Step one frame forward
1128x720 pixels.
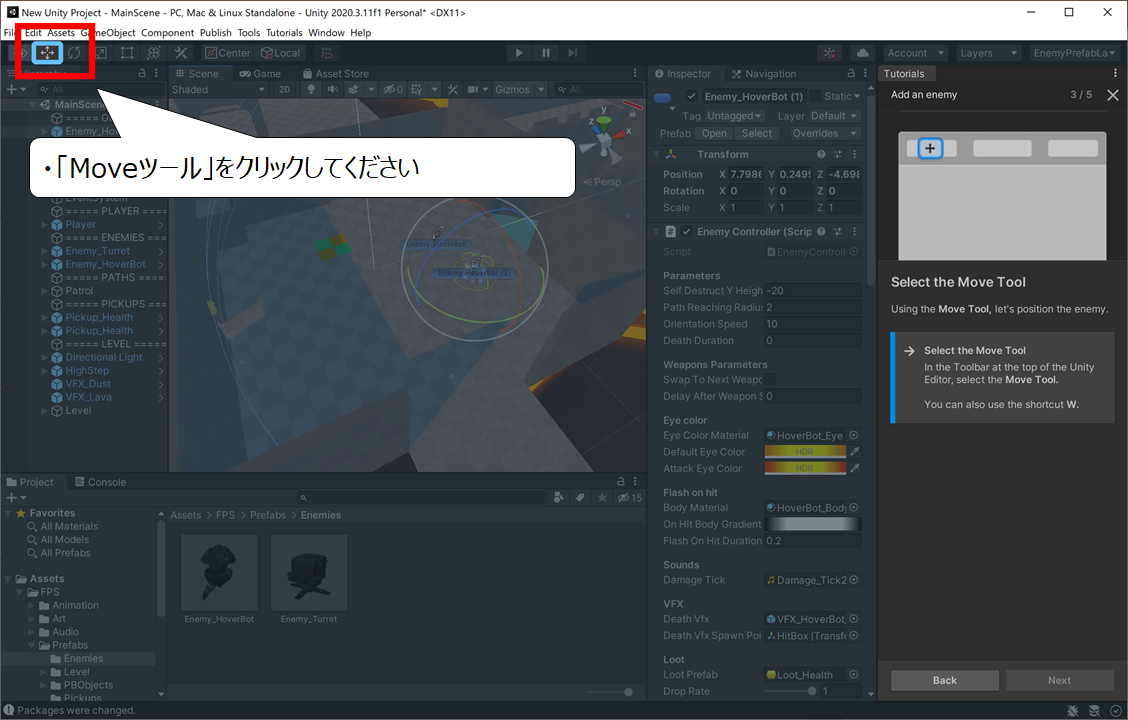(x=573, y=53)
